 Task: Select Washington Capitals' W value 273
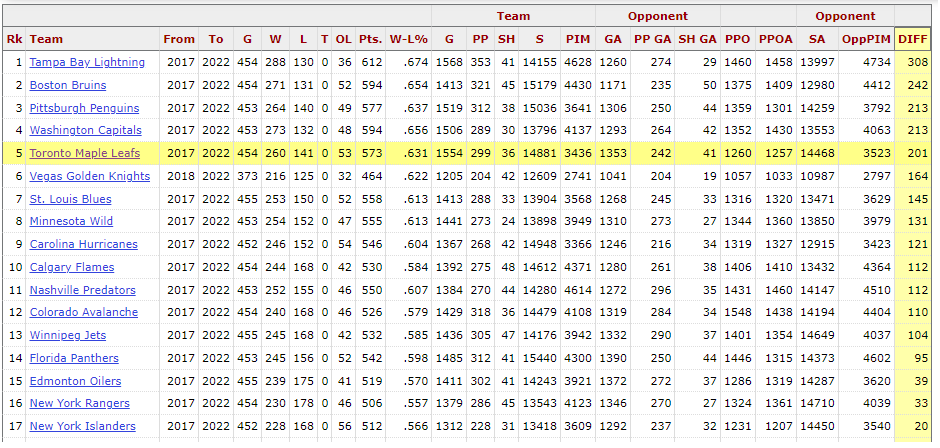[x=275, y=130]
